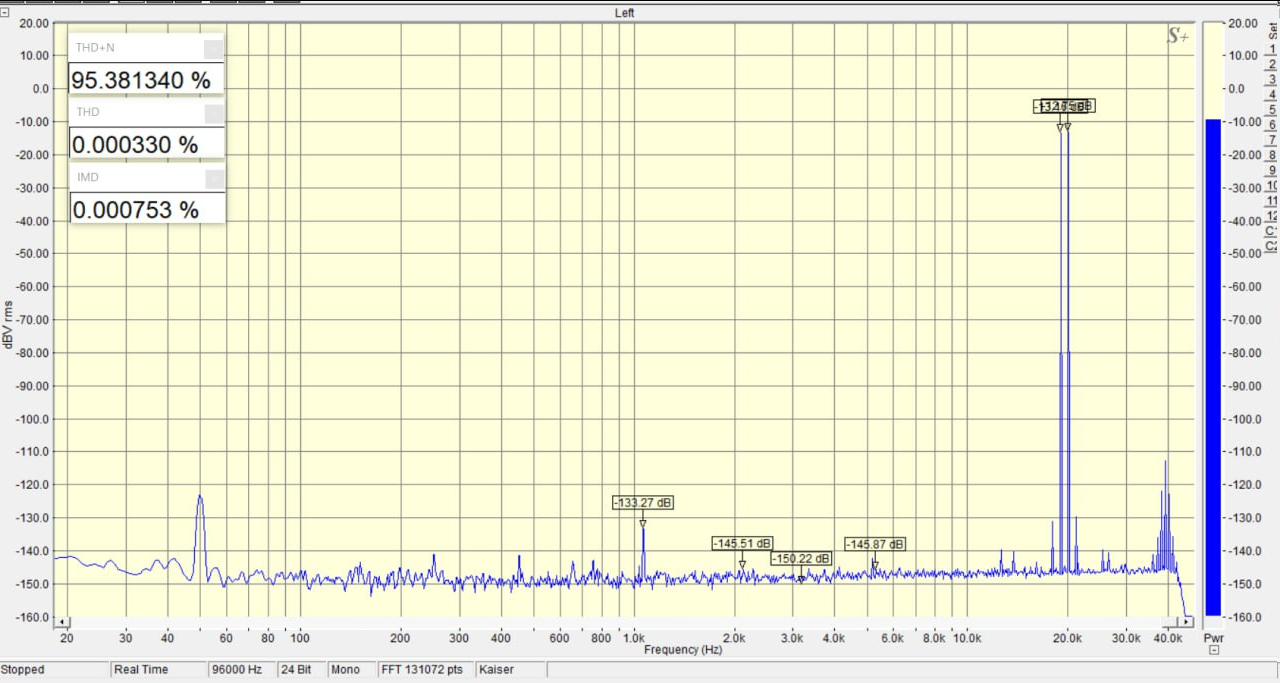Click the THD+N title label
The height and width of the screenshot is (683, 1280).
click(x=95, y=48)
